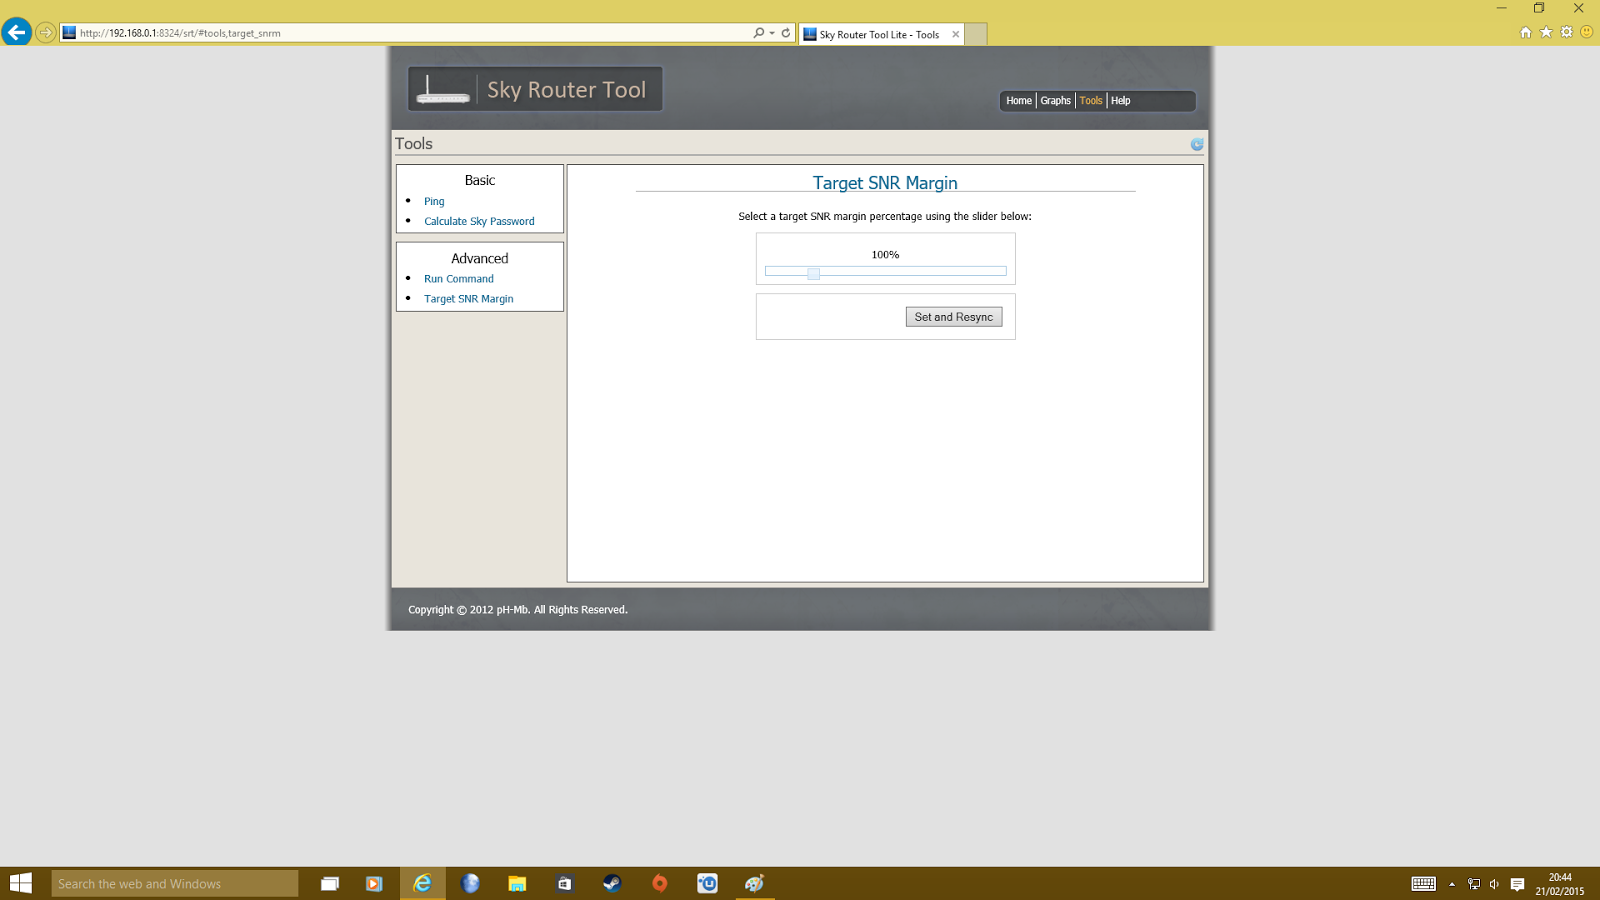Go to the Home navigation item

[x=1019, y=101]
